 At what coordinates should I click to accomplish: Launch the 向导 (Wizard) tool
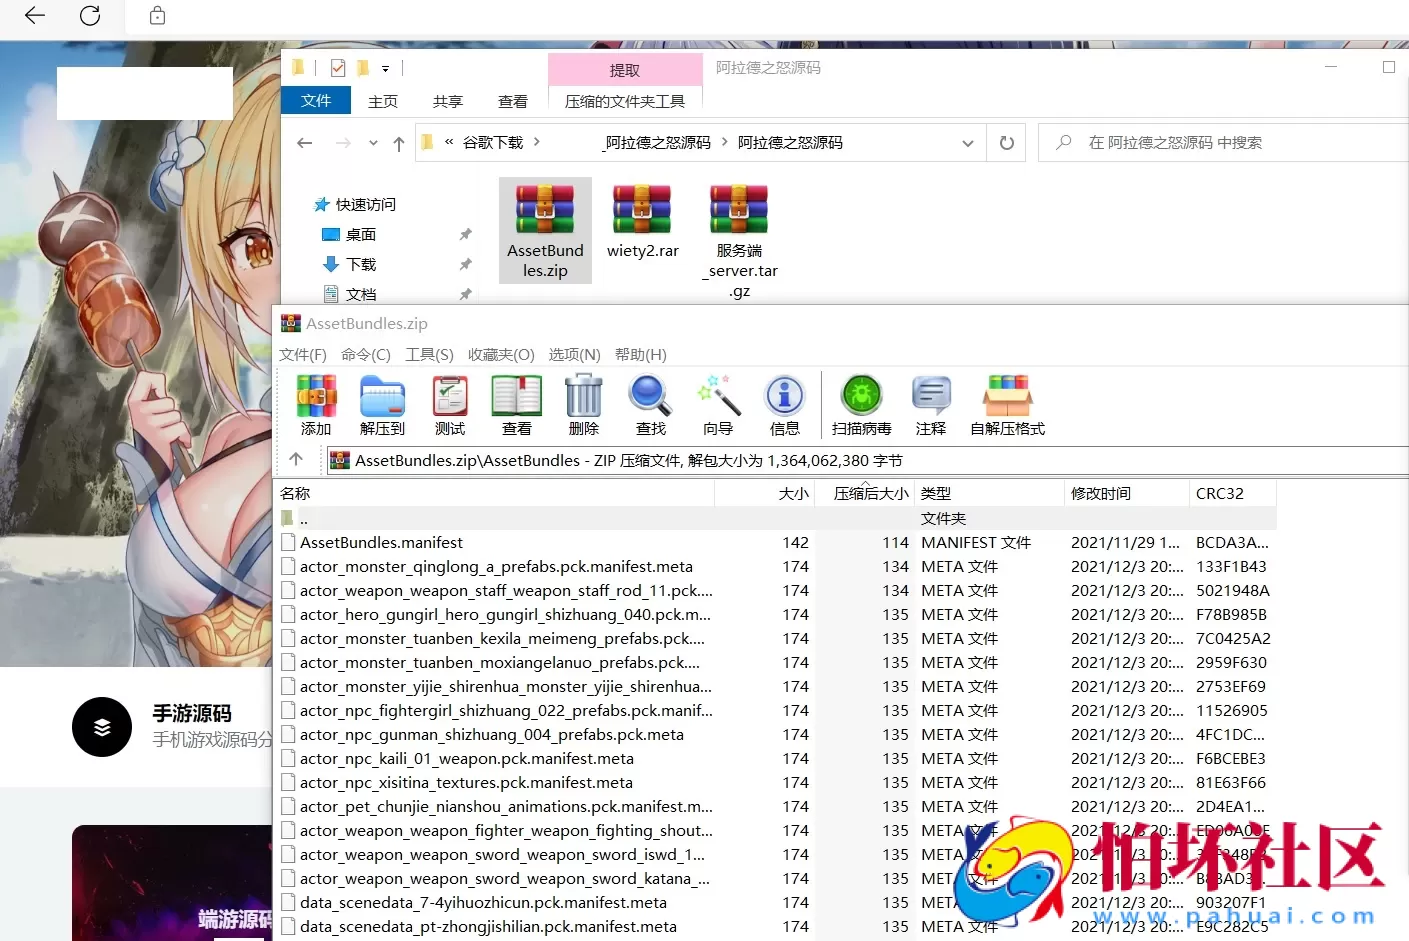click(x=718, y=404)
